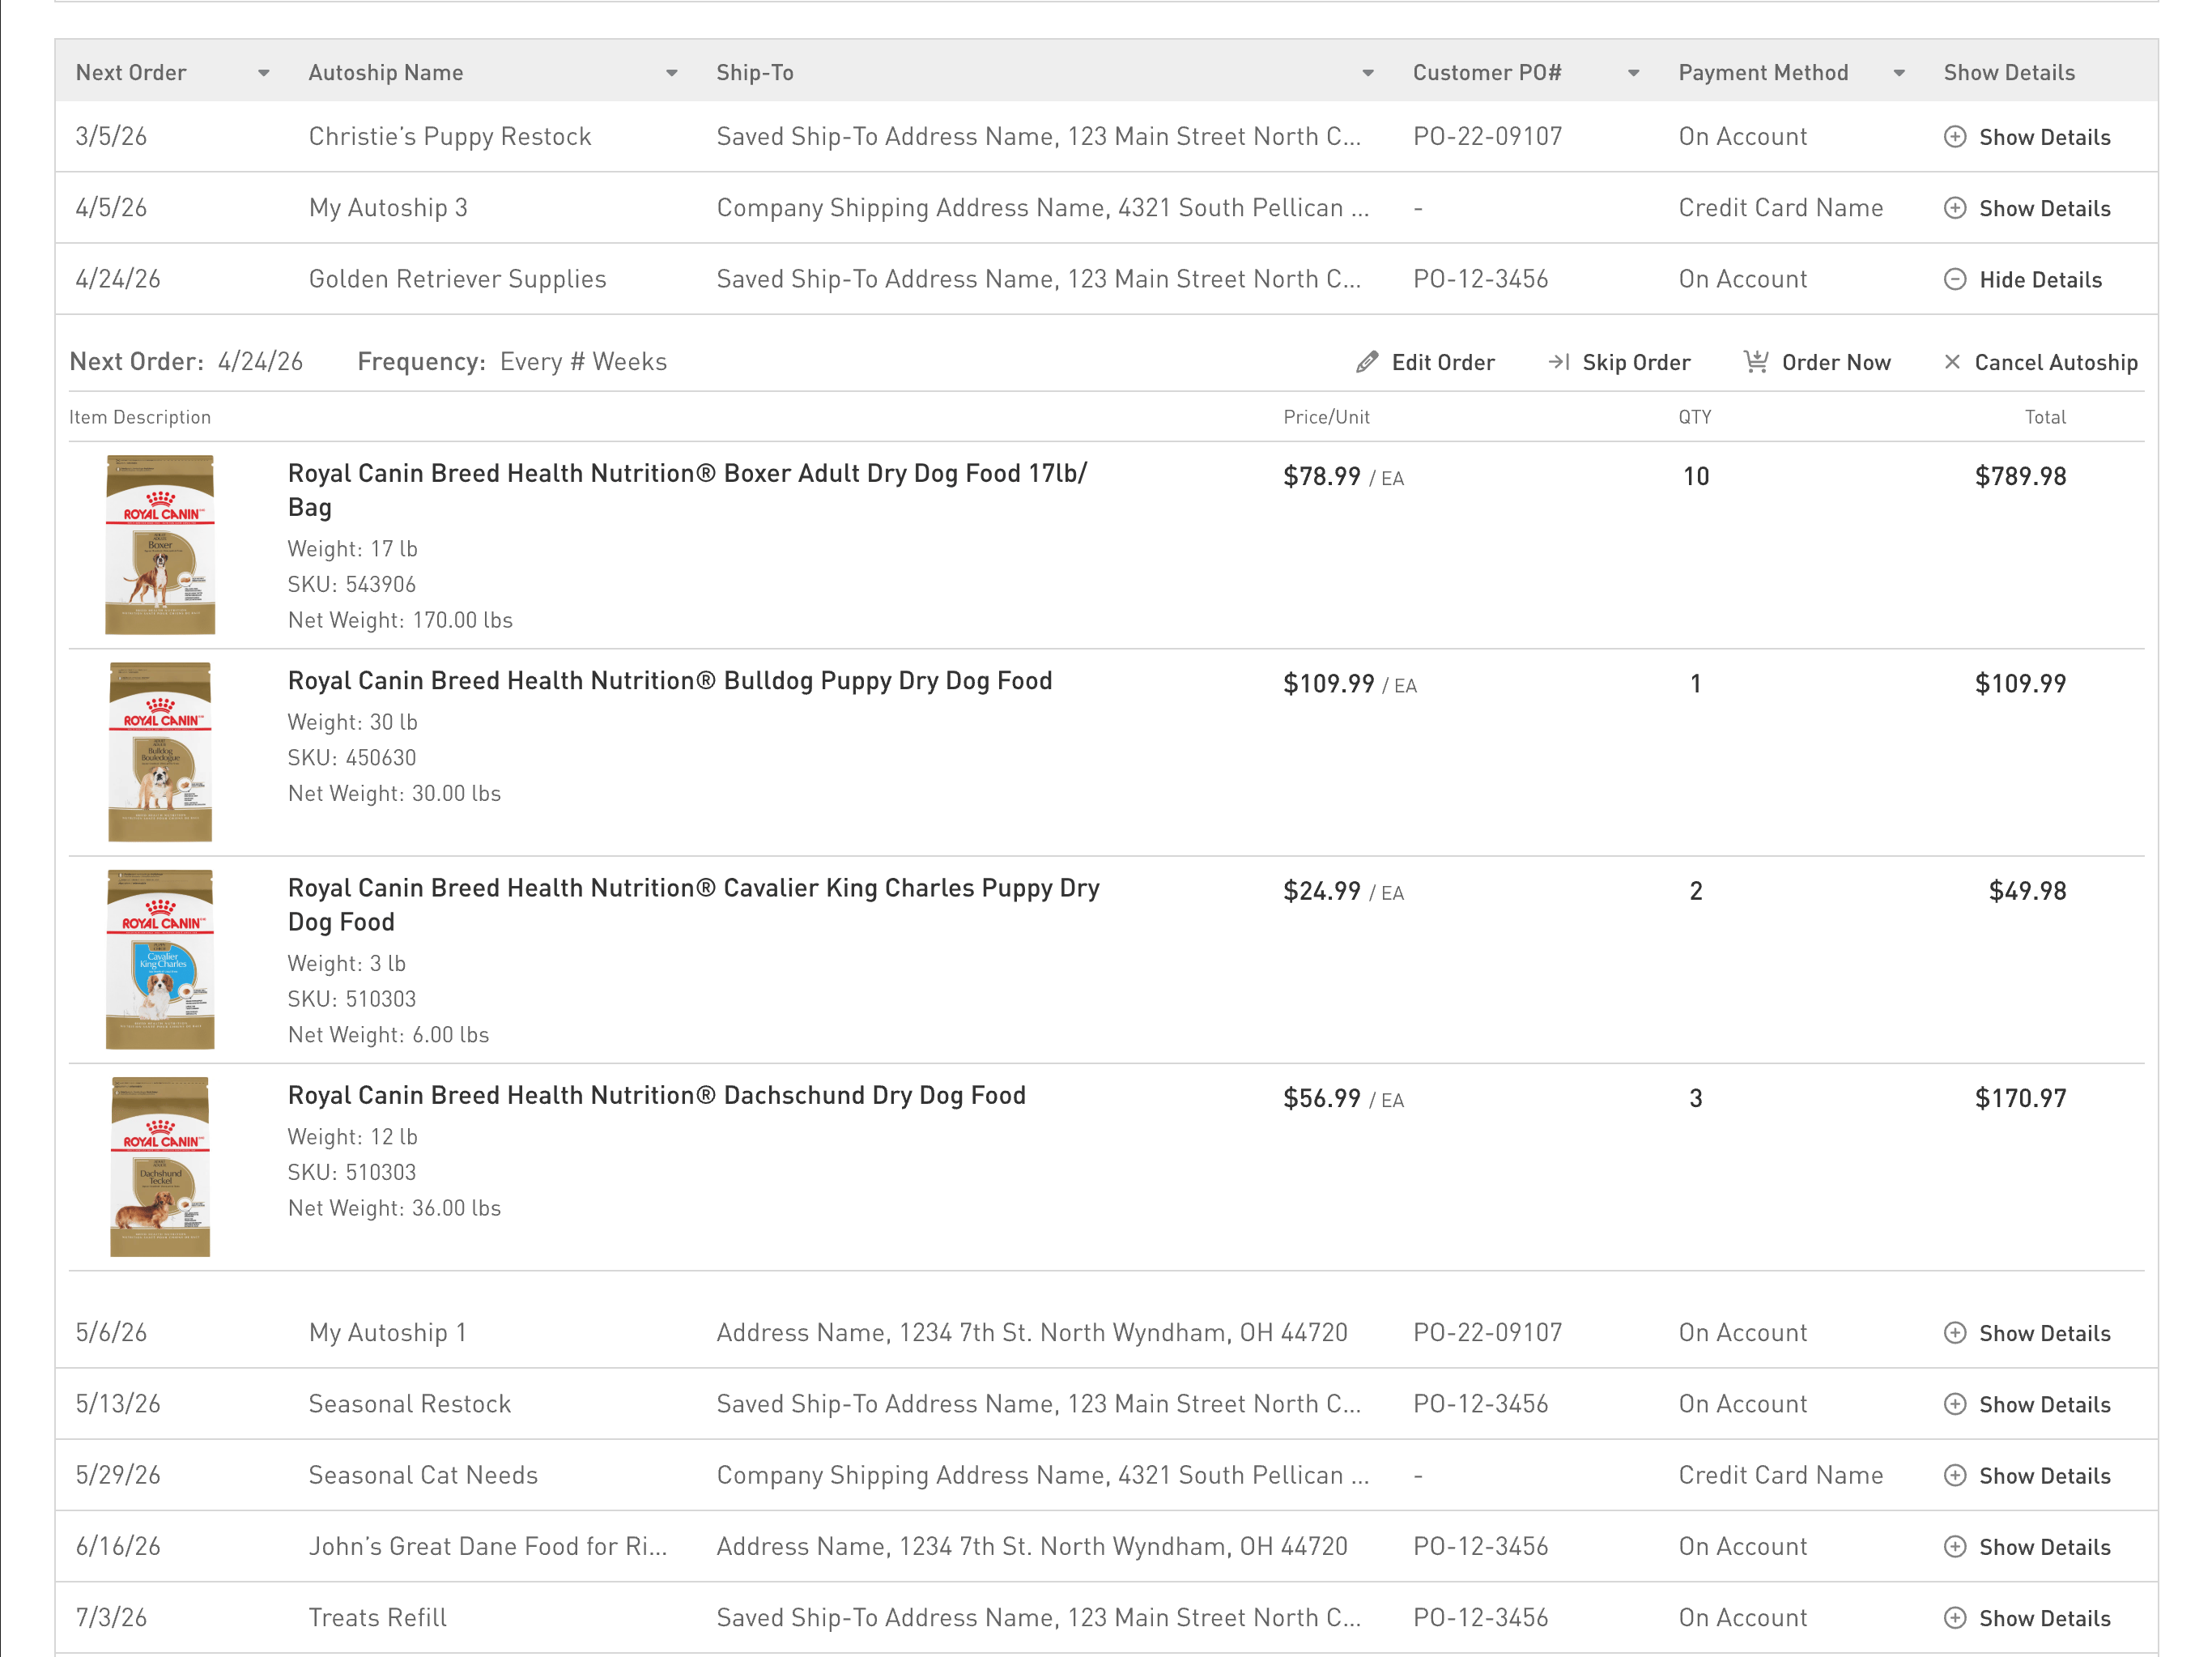This screenshot has width=2212, height=1657.
Task: Click the Cavalier King Charles bag thumbnail
Action: pos(160,959)
